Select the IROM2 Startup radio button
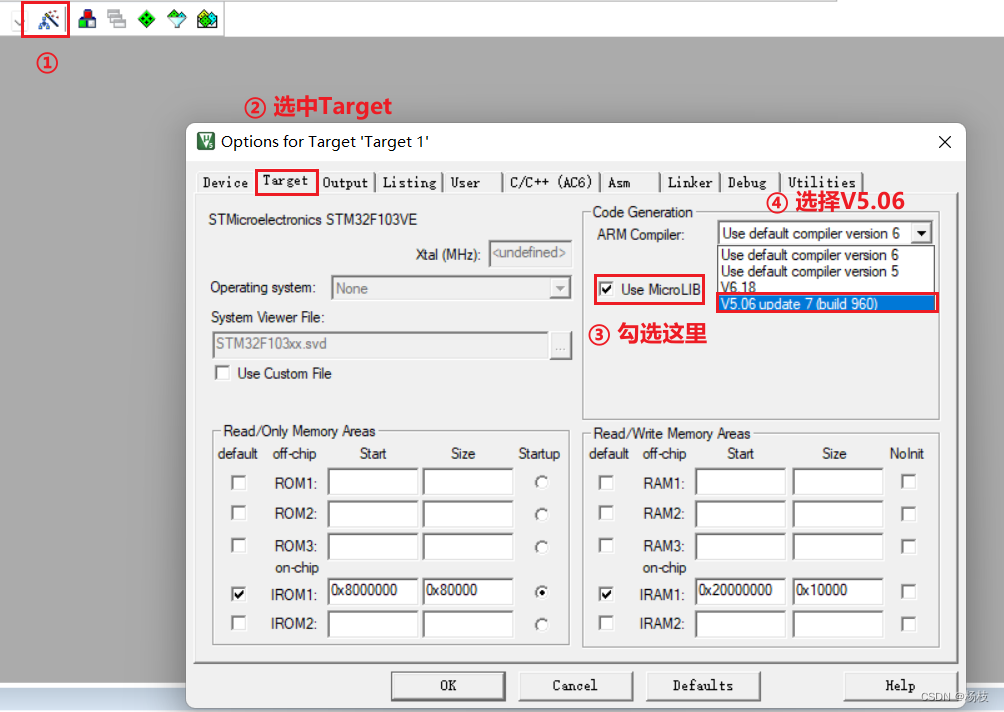Viewport: 1004px width, 712px height. click(x=542, y=624)
